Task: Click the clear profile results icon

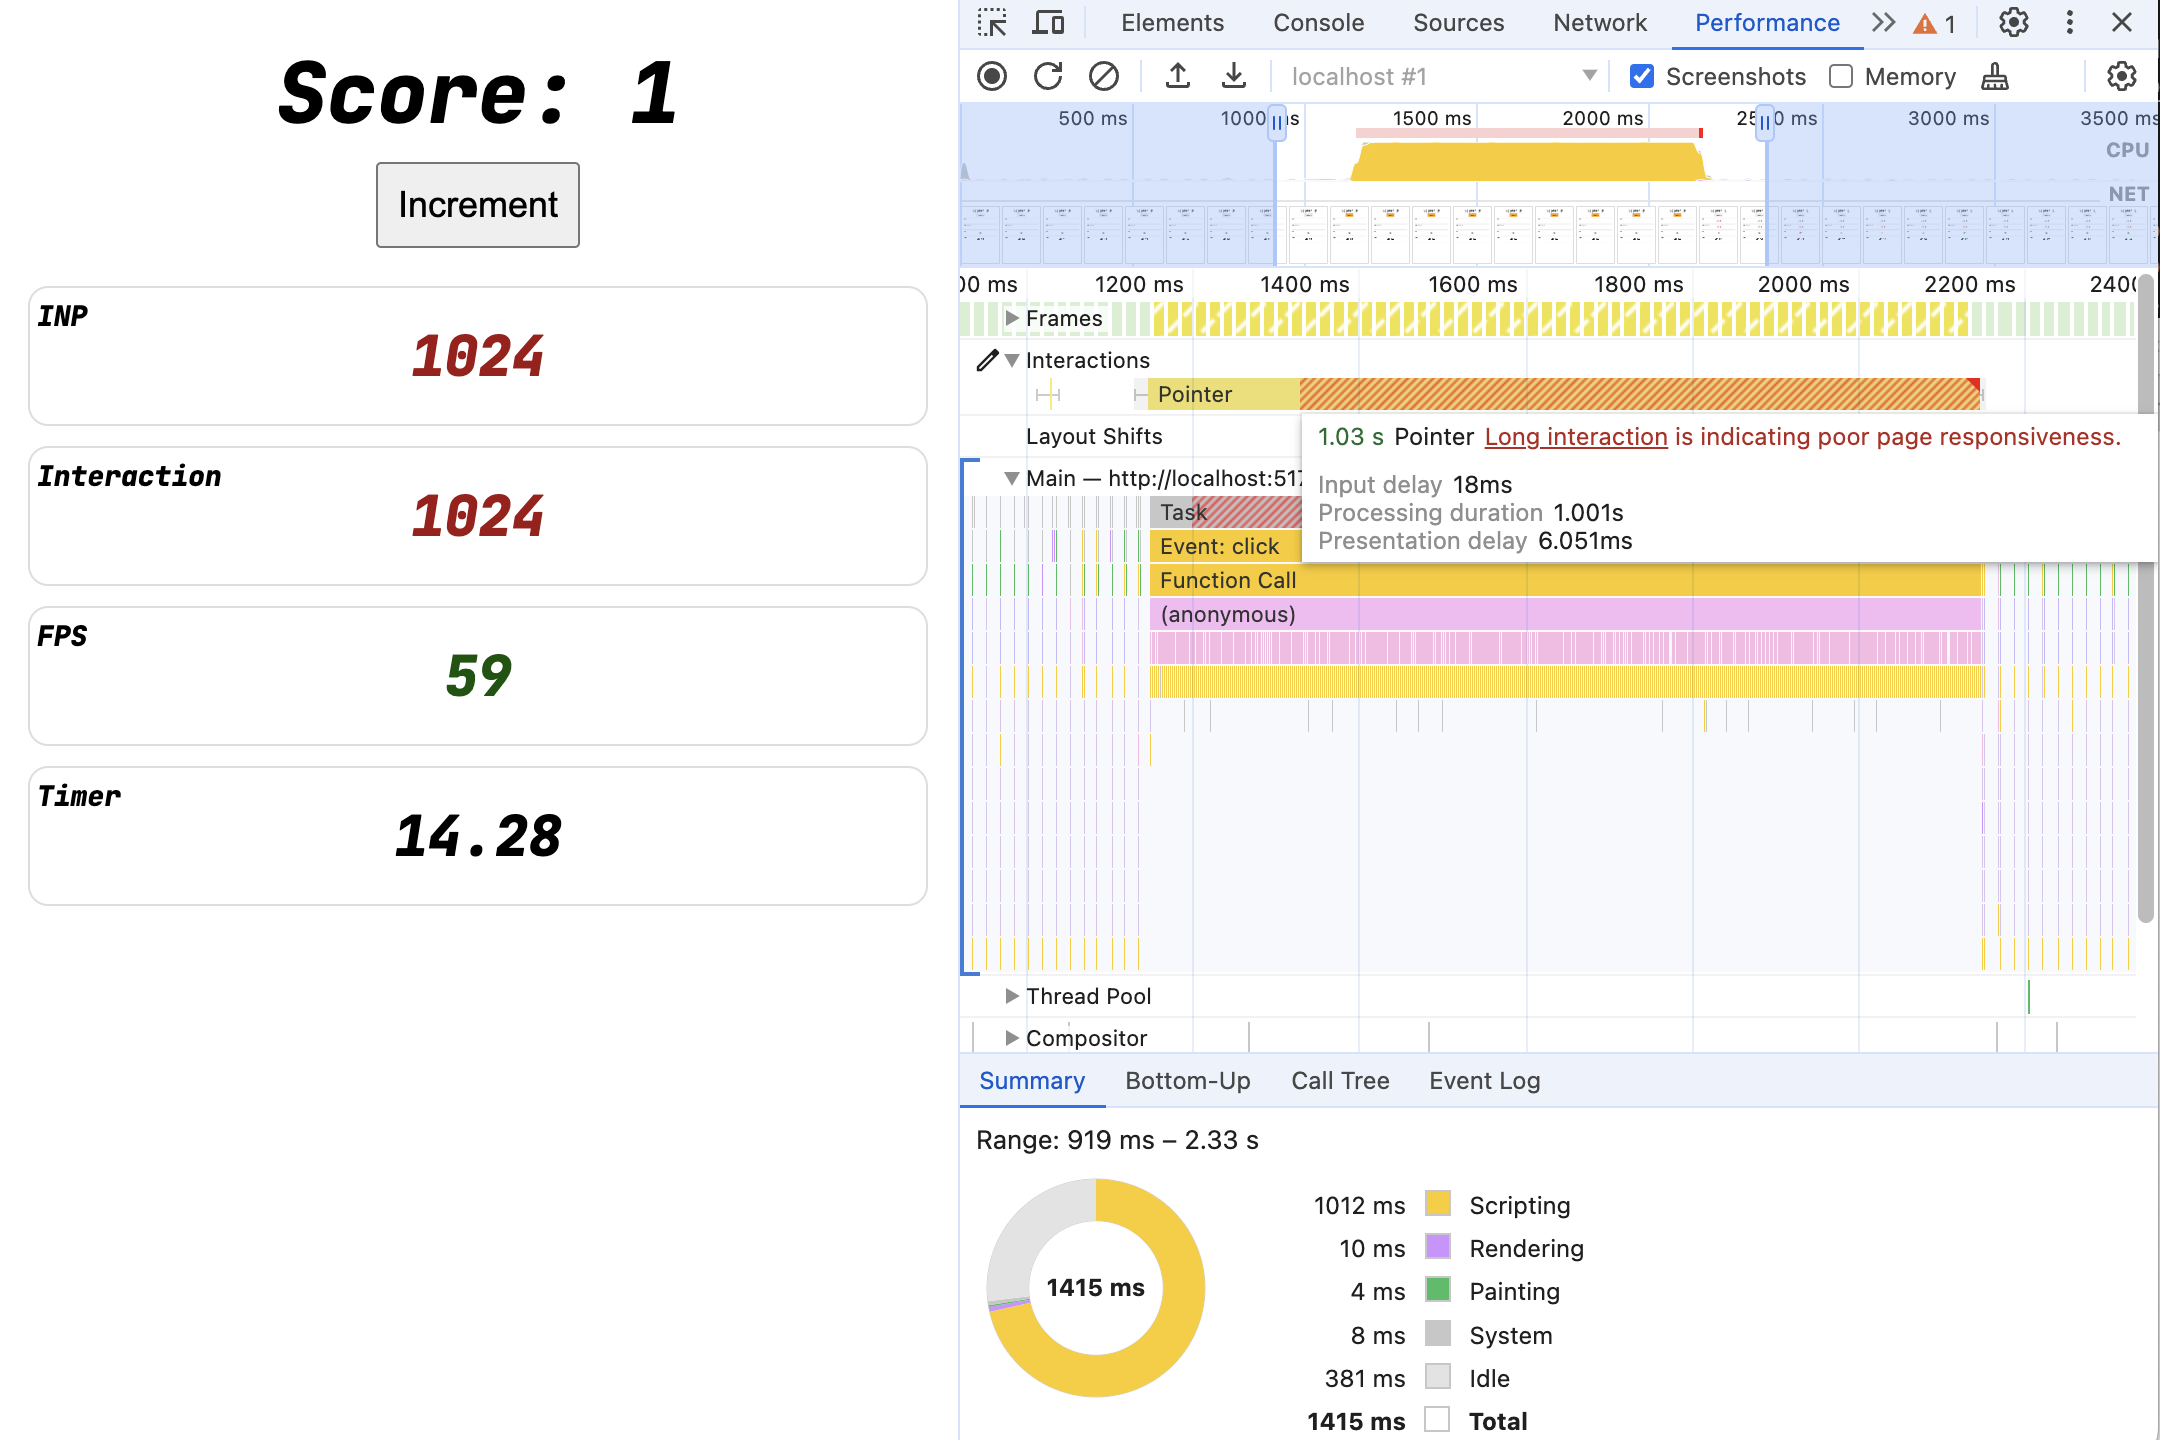Action: click(1102, 76)
